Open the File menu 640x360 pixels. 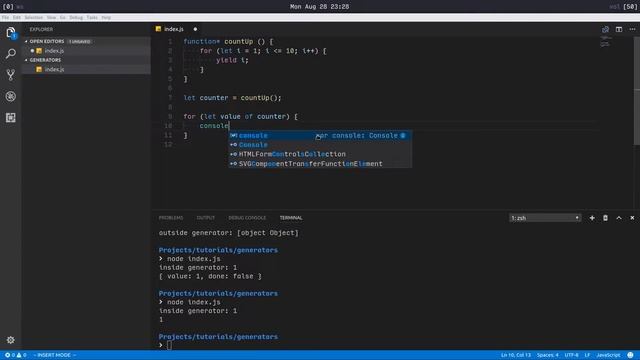[5, 18]
